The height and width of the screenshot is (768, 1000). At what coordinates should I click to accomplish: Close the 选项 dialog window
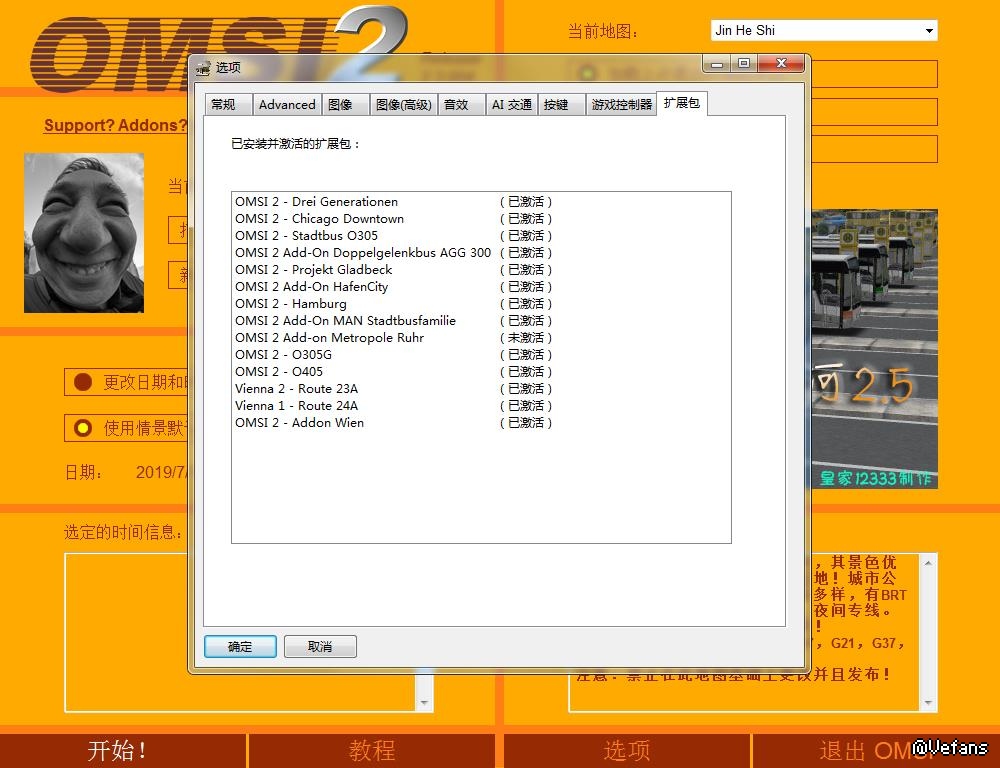(x=781, y=63)
